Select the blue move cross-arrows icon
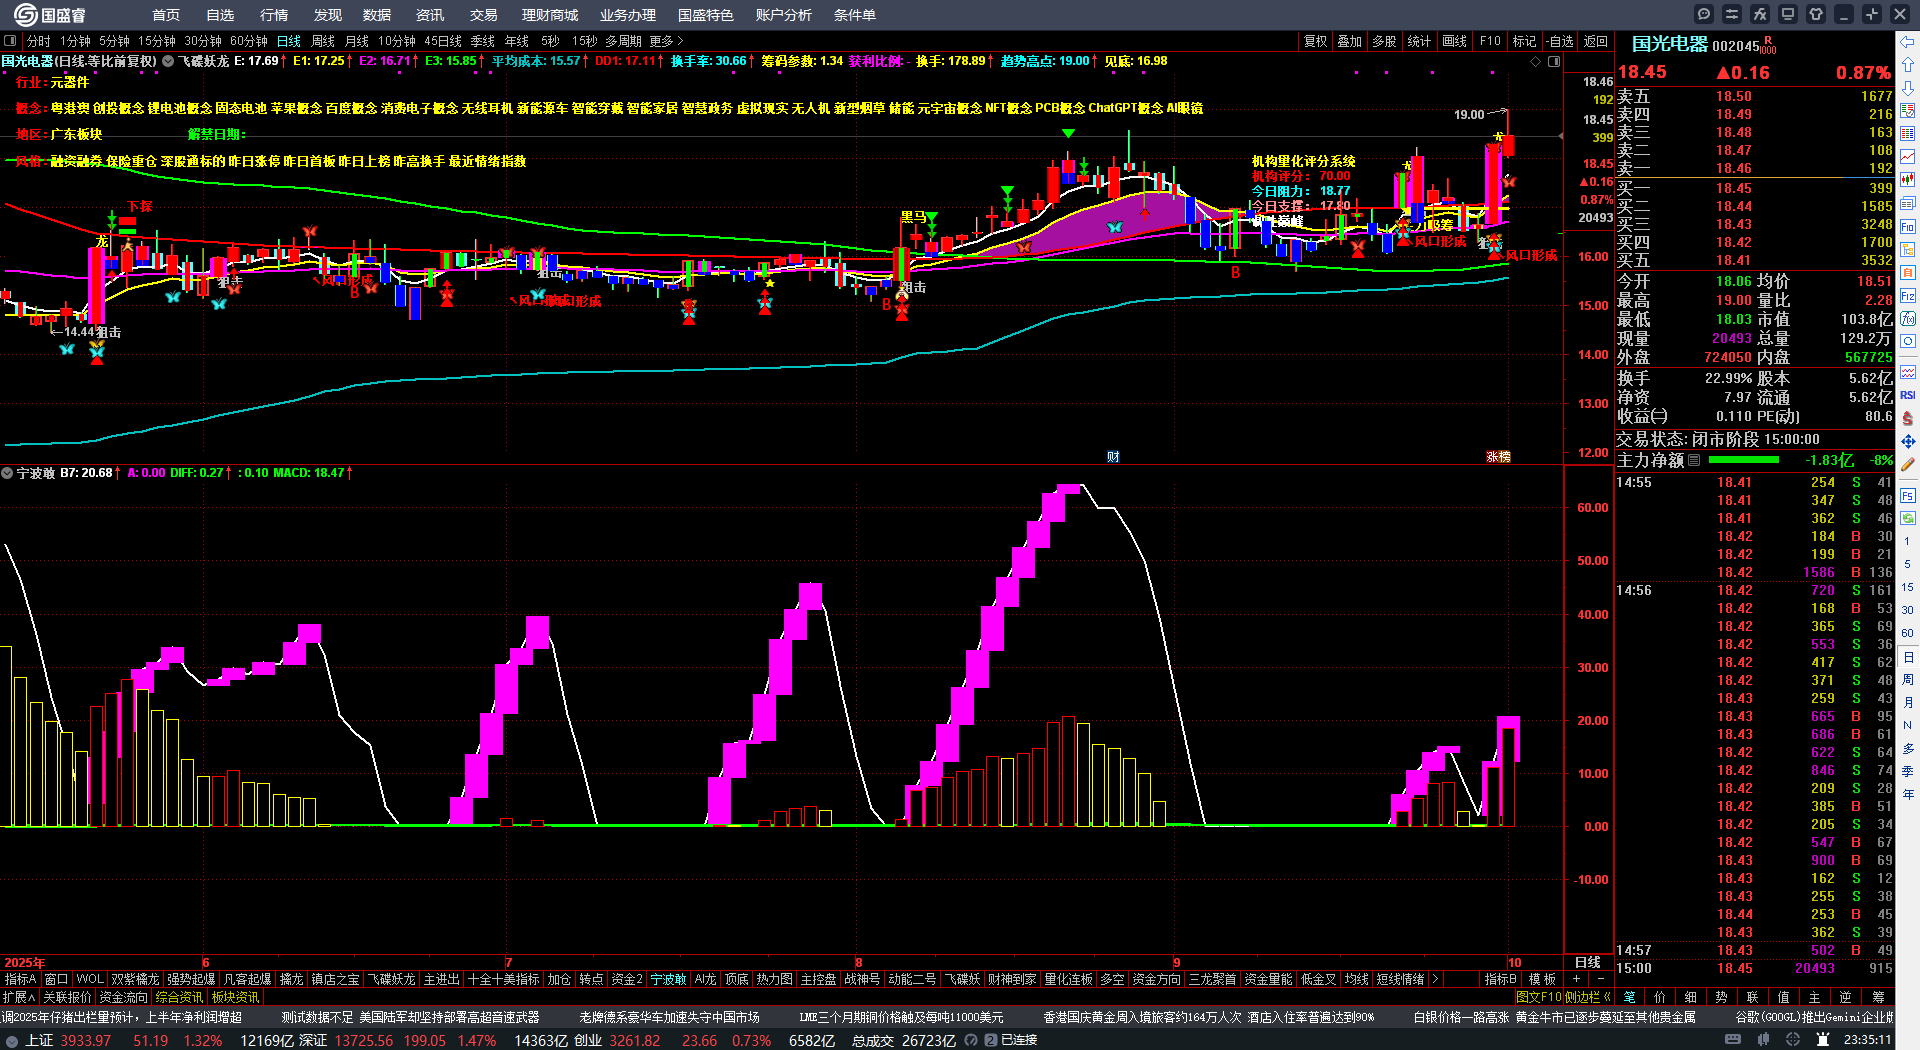 [x=1908, y=441]
